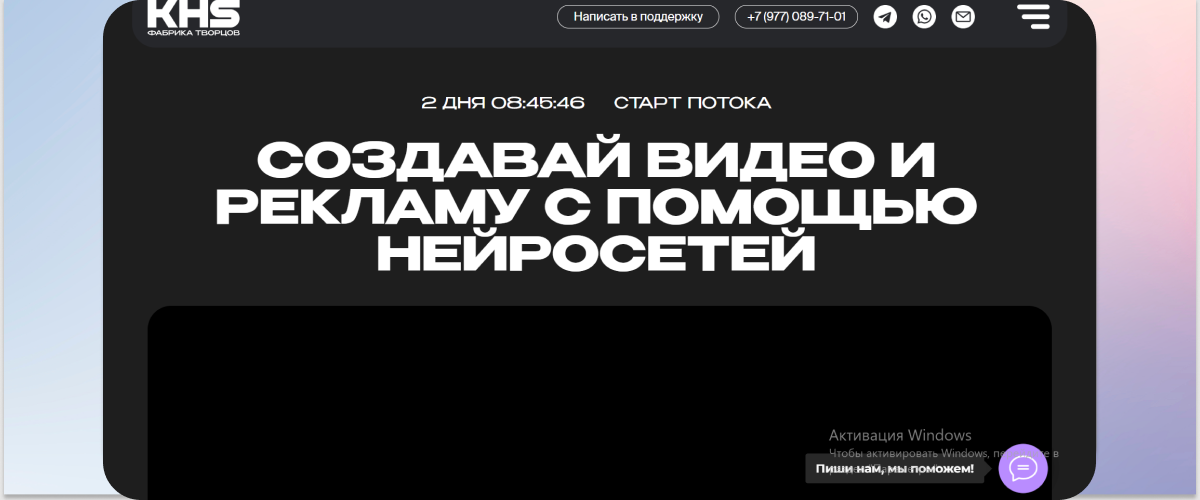This screenshot has height=500, width=1200.
Task: Click the KHS logo
Action: click(194, 14)
